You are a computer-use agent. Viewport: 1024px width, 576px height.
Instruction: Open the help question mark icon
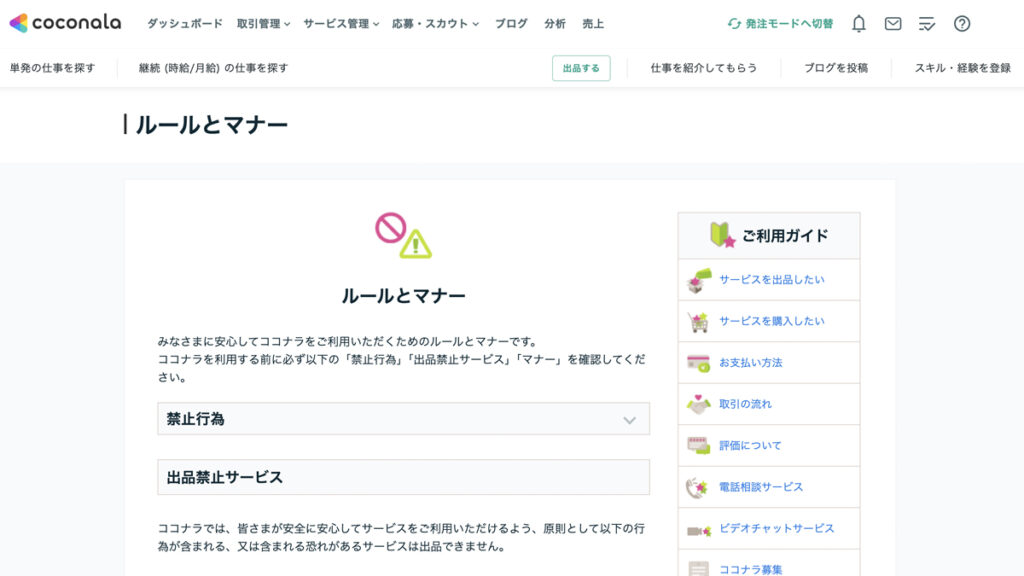click(x=962, y=24)
